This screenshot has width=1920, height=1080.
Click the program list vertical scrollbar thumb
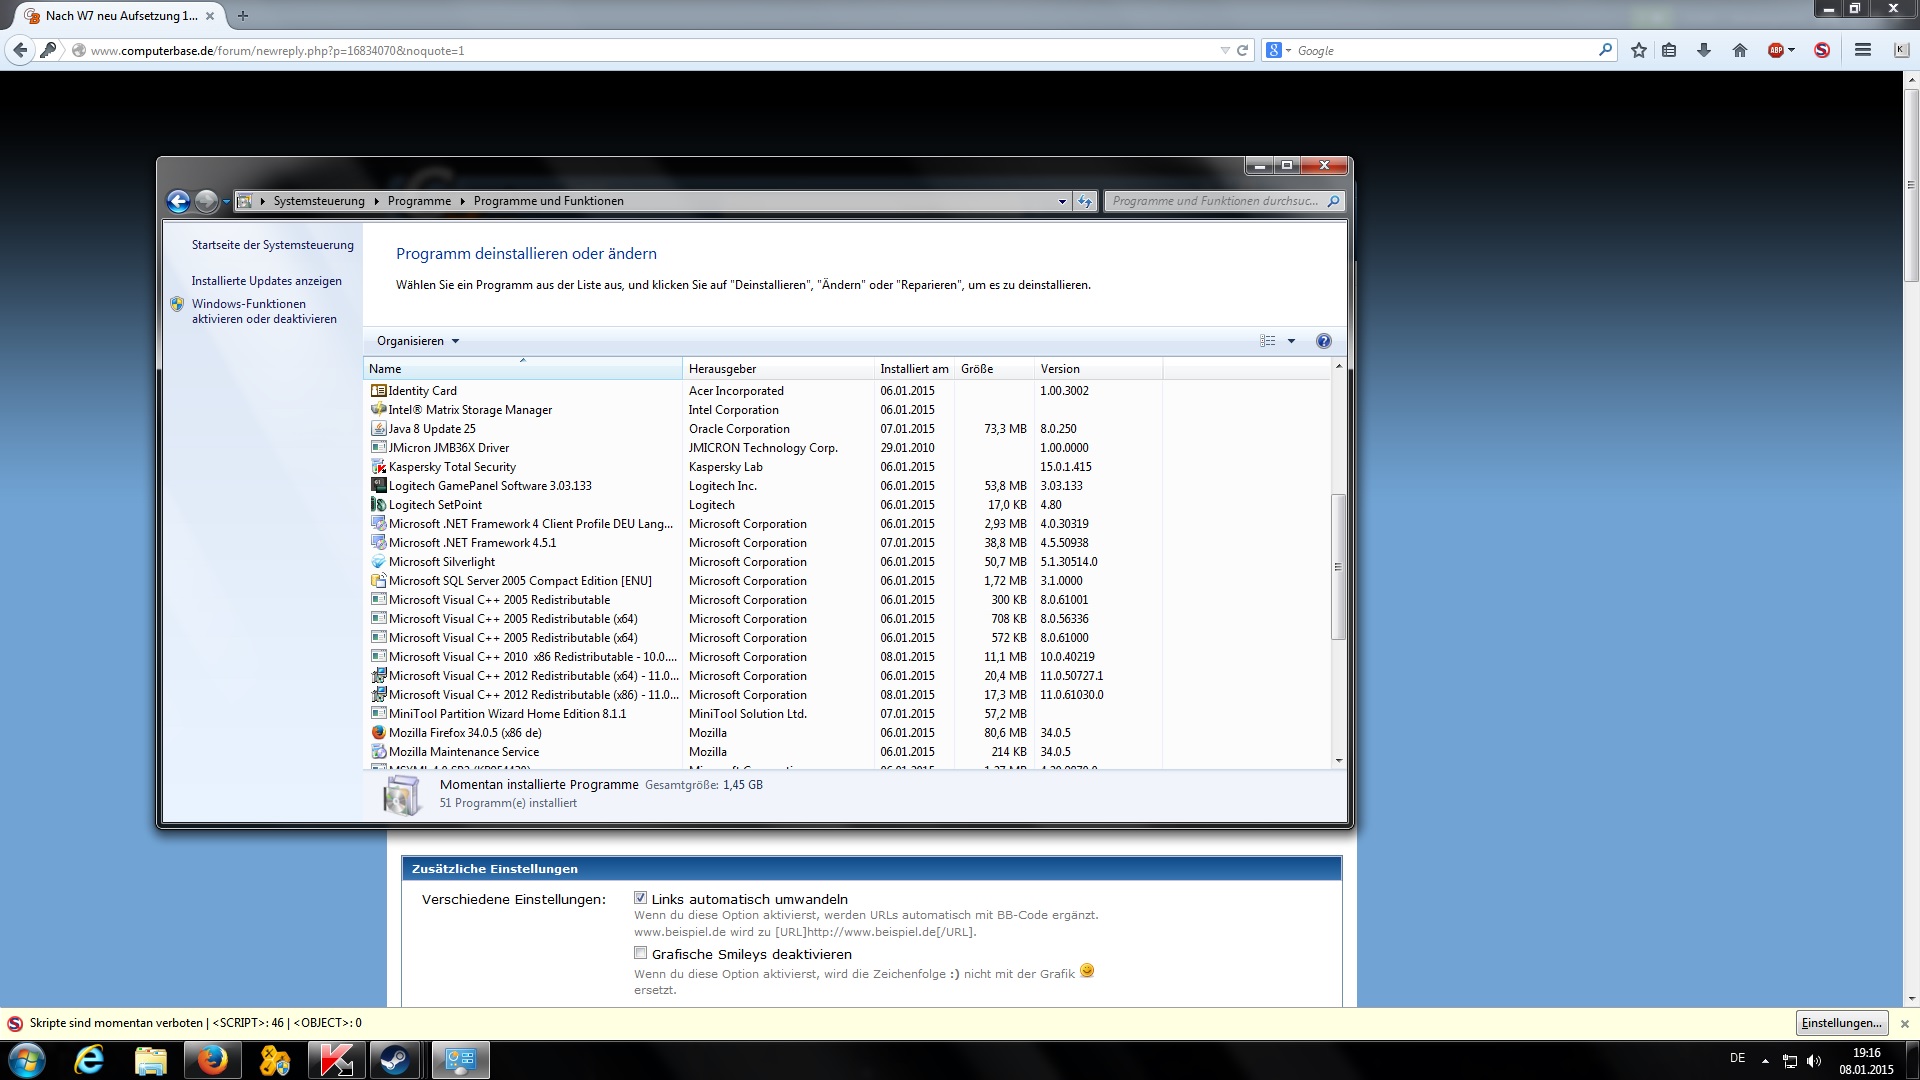(1338, 566)
